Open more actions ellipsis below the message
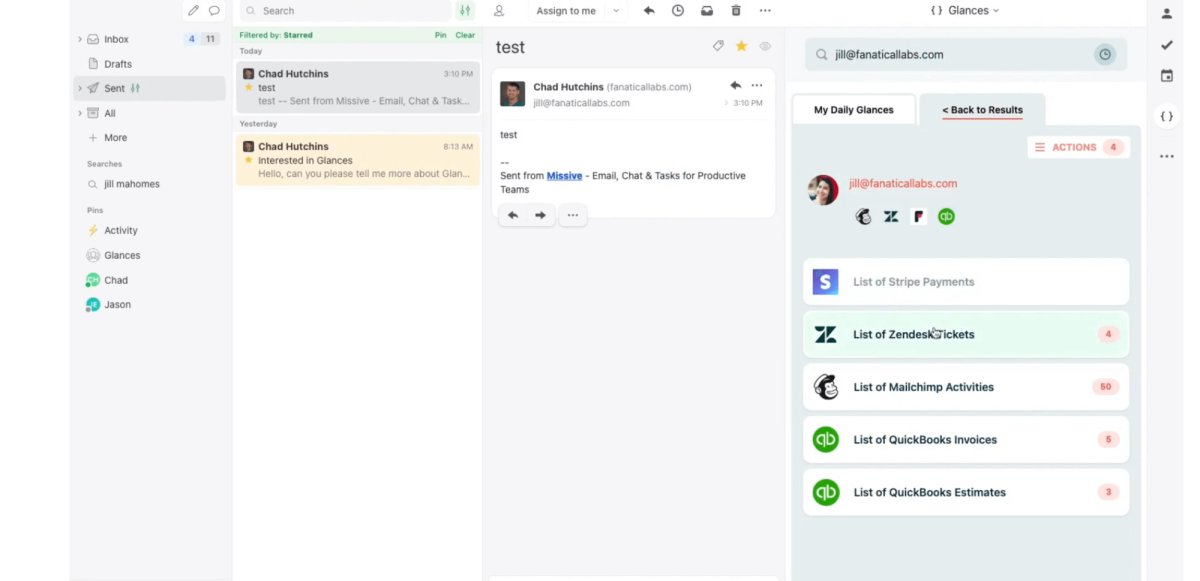The width and height of the screenshot is (1200, 581). (572, 215)
